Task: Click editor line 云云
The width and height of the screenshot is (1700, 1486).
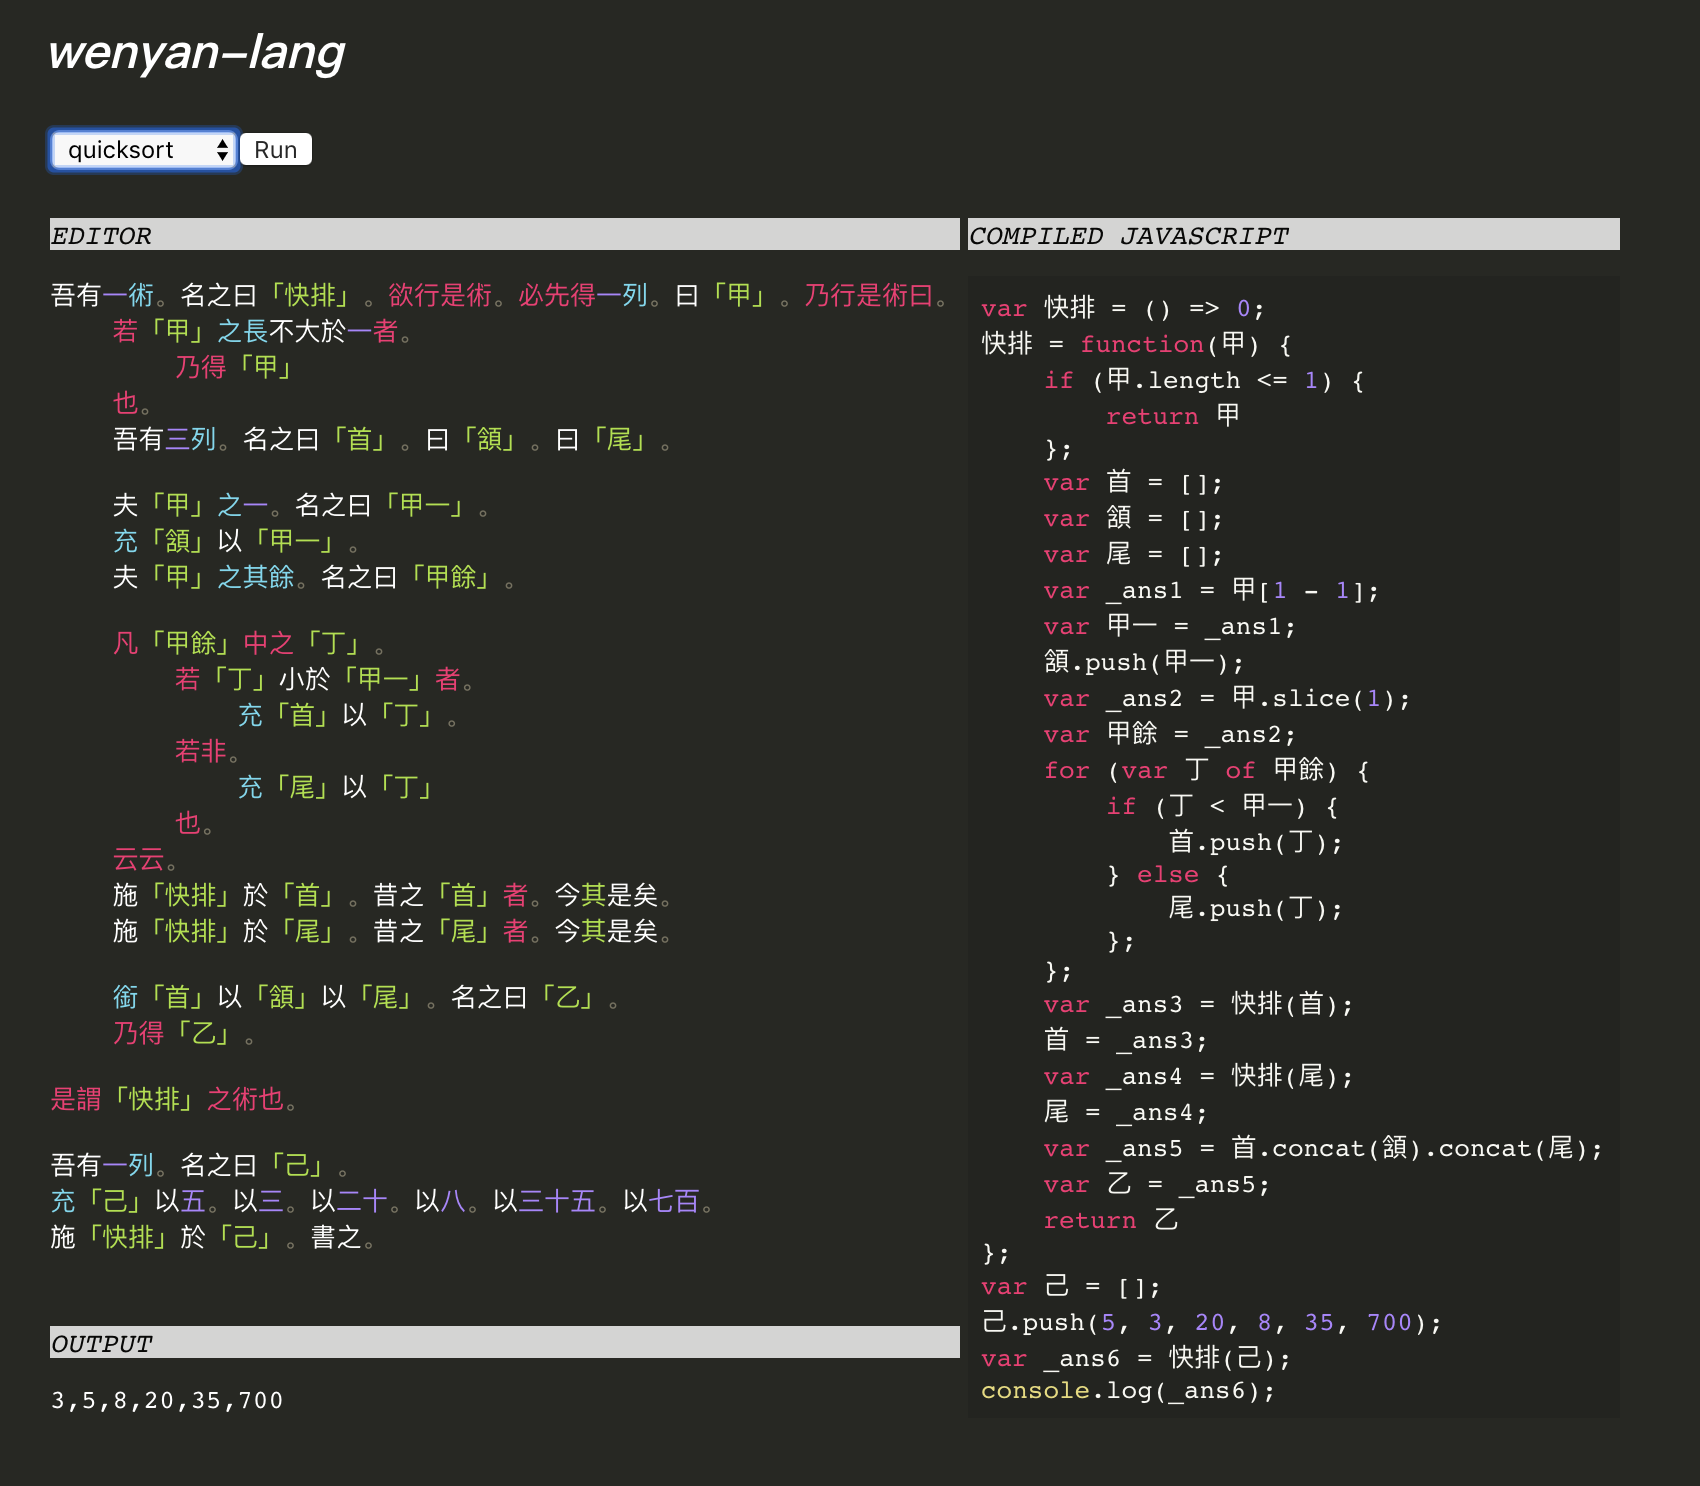Action: point(145,860)
